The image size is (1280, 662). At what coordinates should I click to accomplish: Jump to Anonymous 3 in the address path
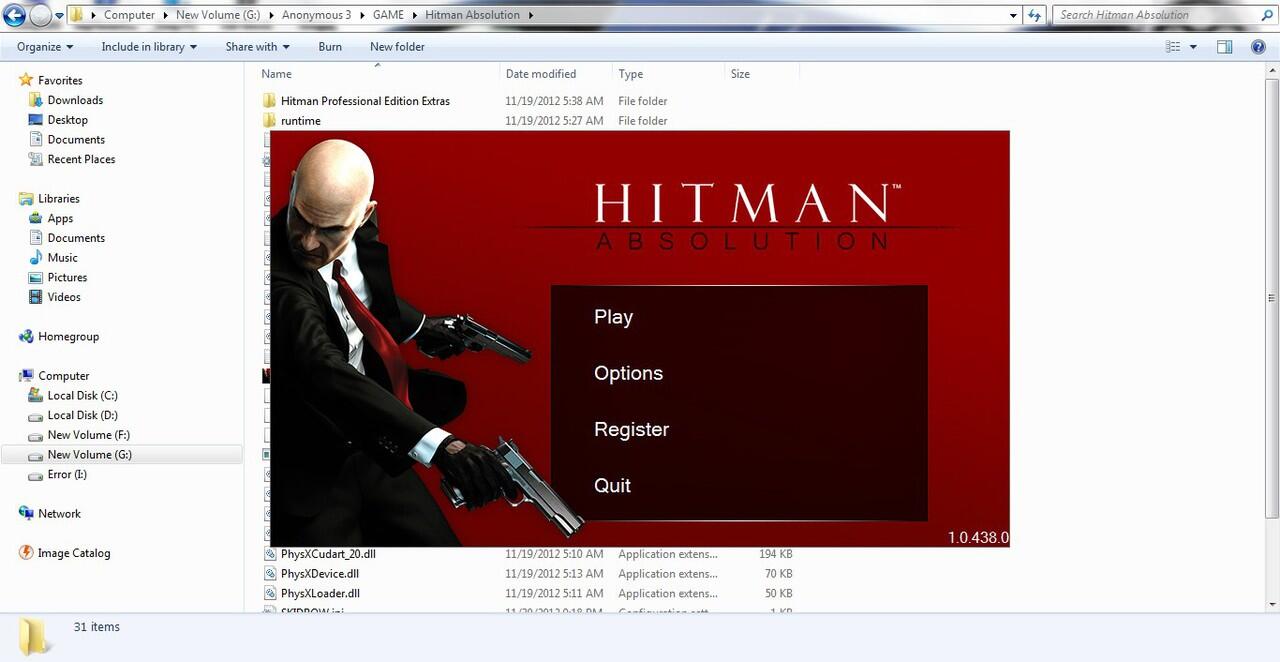pos(316,15)
